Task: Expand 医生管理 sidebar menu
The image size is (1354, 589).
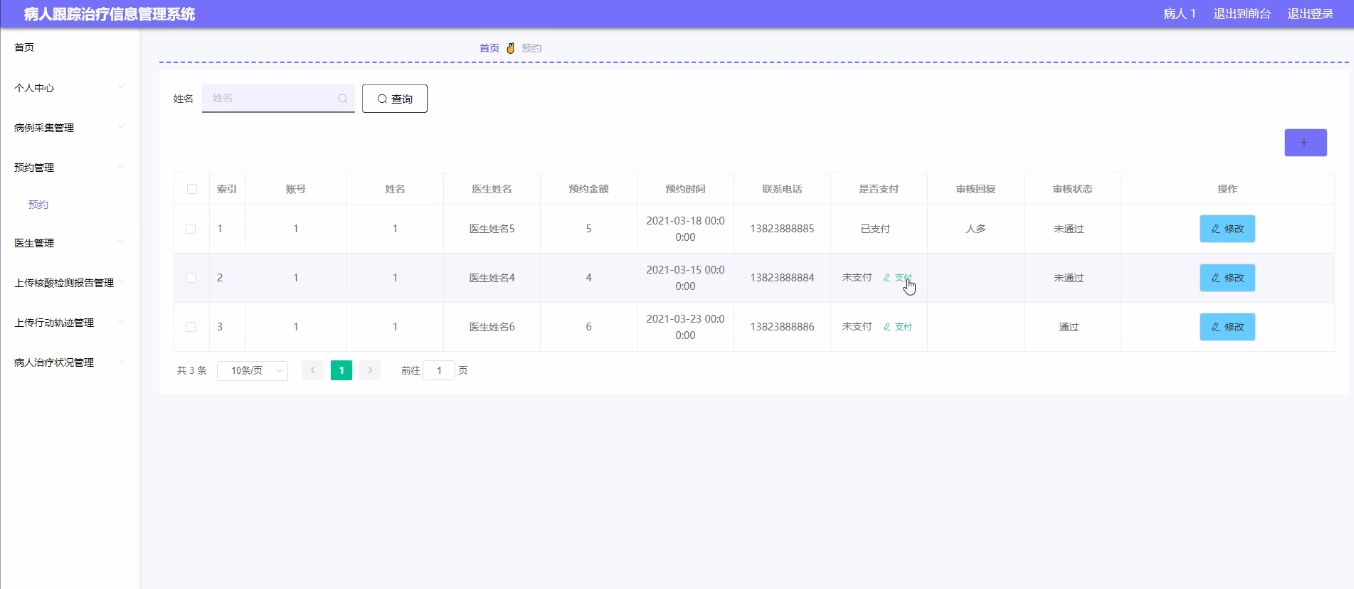Action: [70, 243]
